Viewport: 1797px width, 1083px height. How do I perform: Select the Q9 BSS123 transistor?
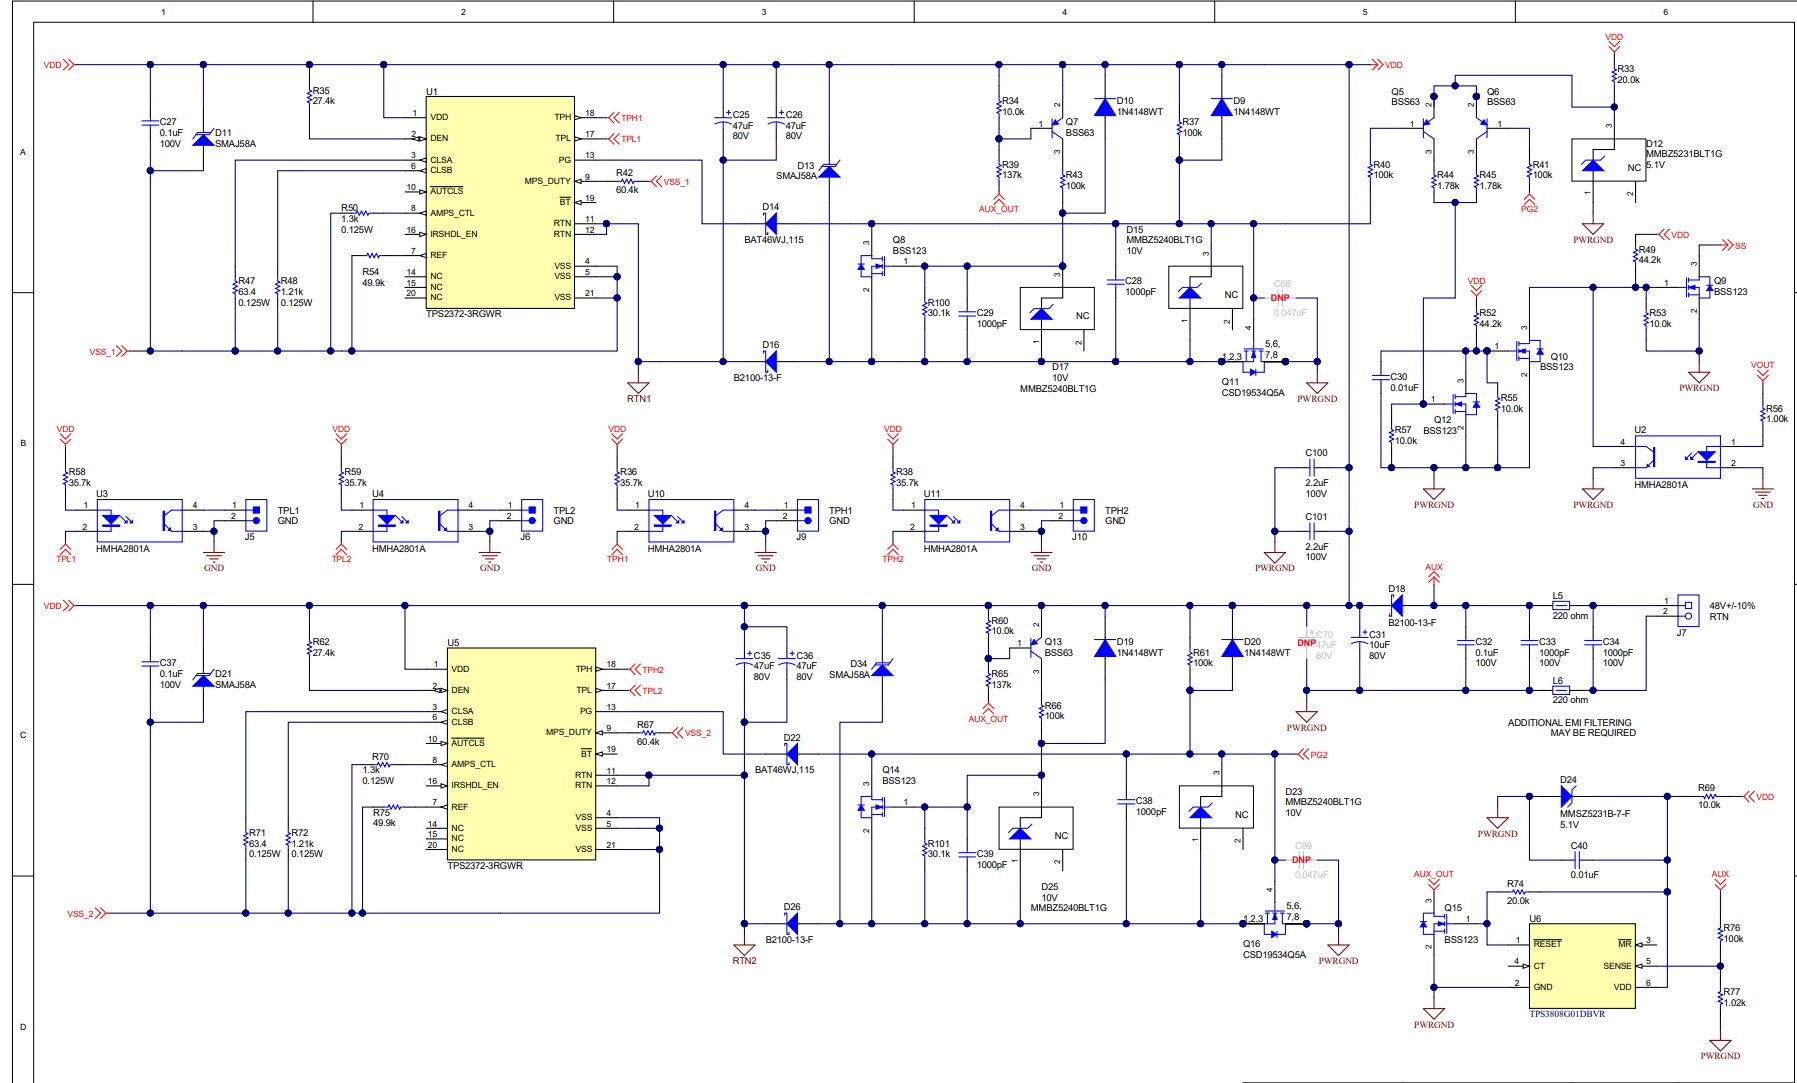[x=1697, y=289]
